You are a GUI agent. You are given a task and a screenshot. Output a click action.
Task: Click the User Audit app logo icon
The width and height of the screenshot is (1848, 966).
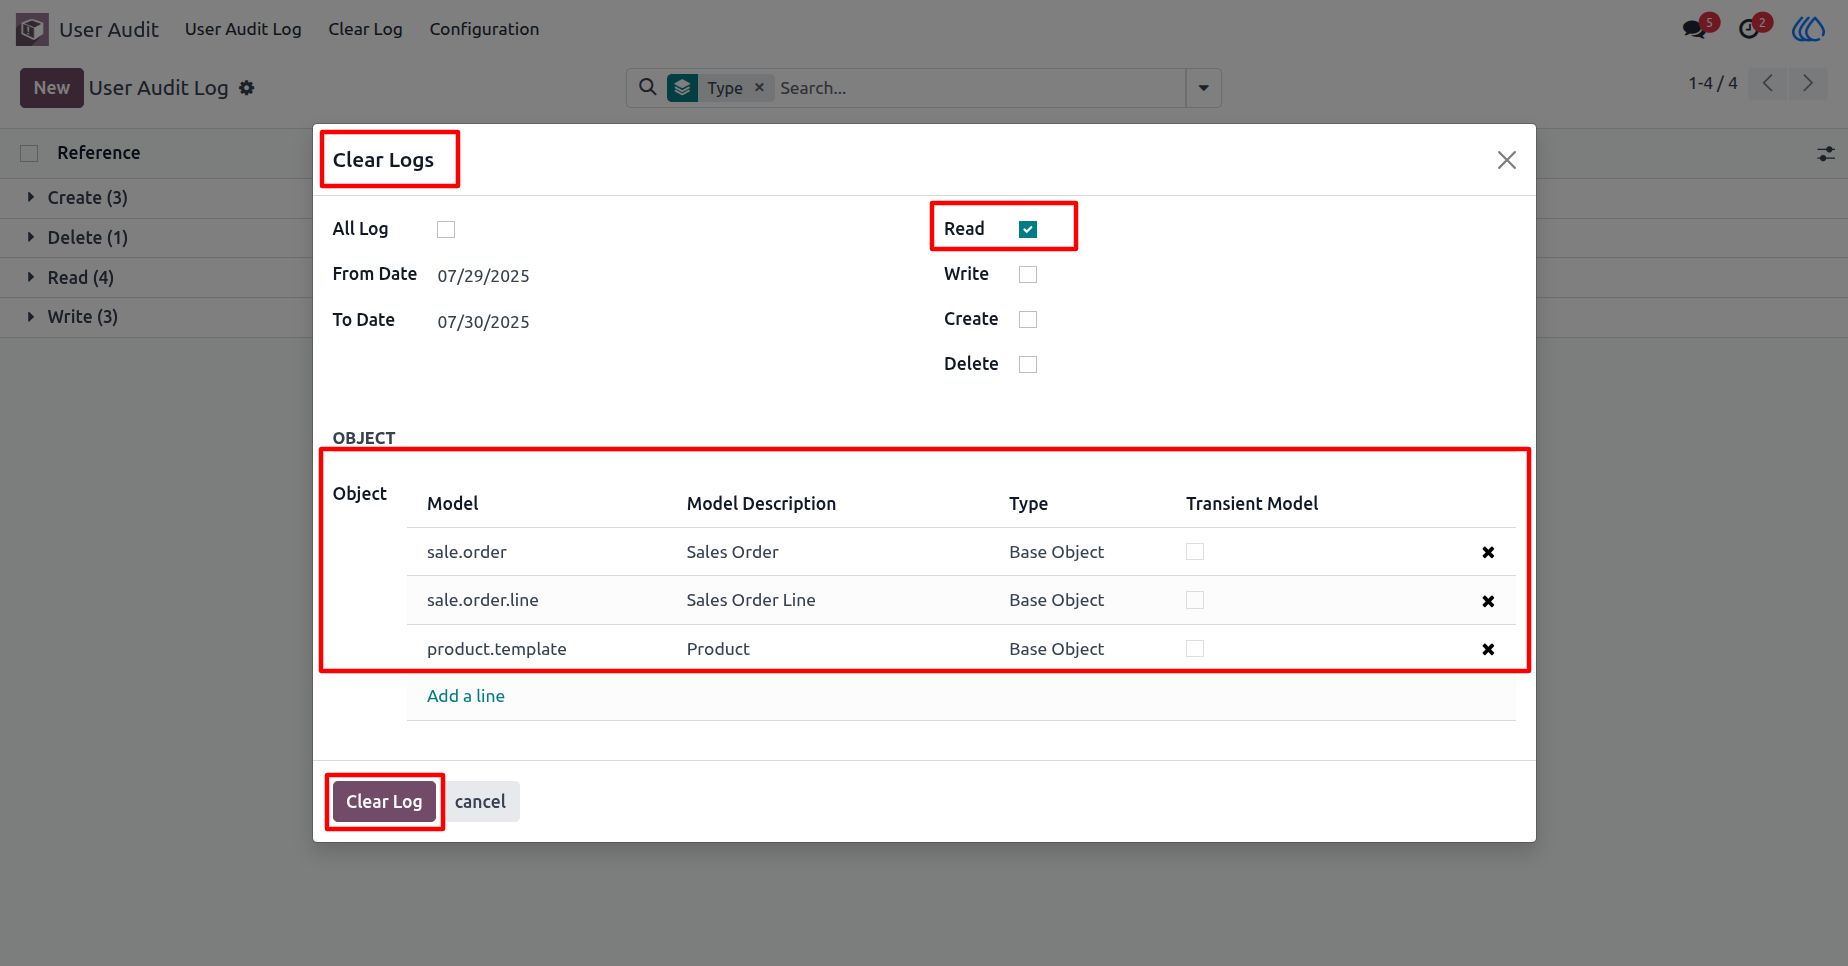32,29
